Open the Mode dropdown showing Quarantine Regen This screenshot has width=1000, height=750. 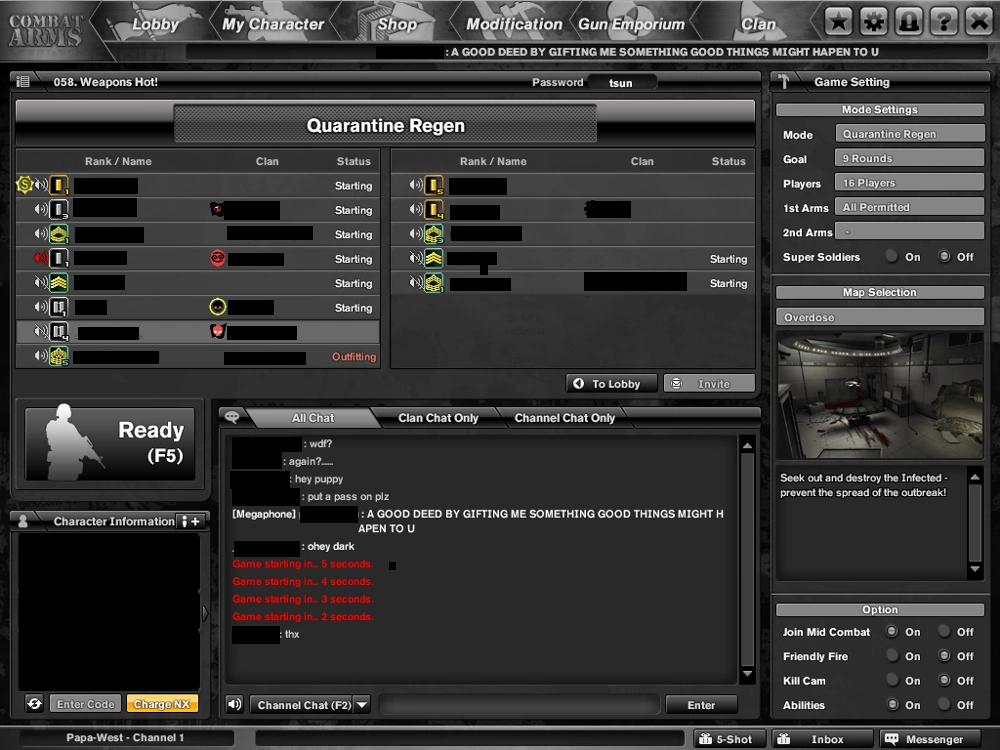pyautogui.click(x=909, y=134)
